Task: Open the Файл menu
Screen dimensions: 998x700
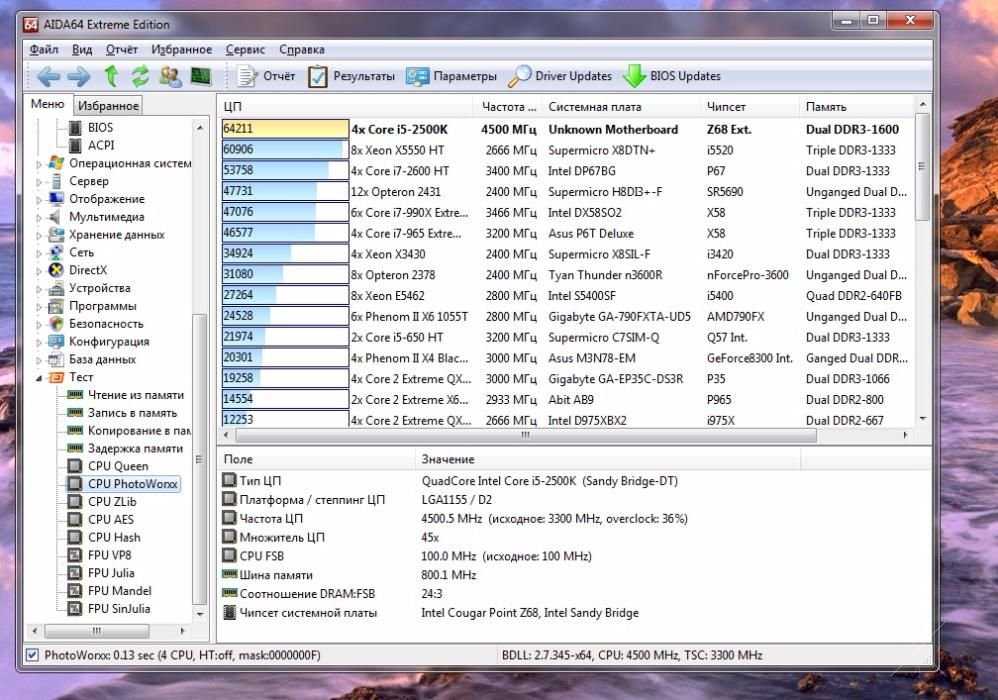Action: point(44,50)
